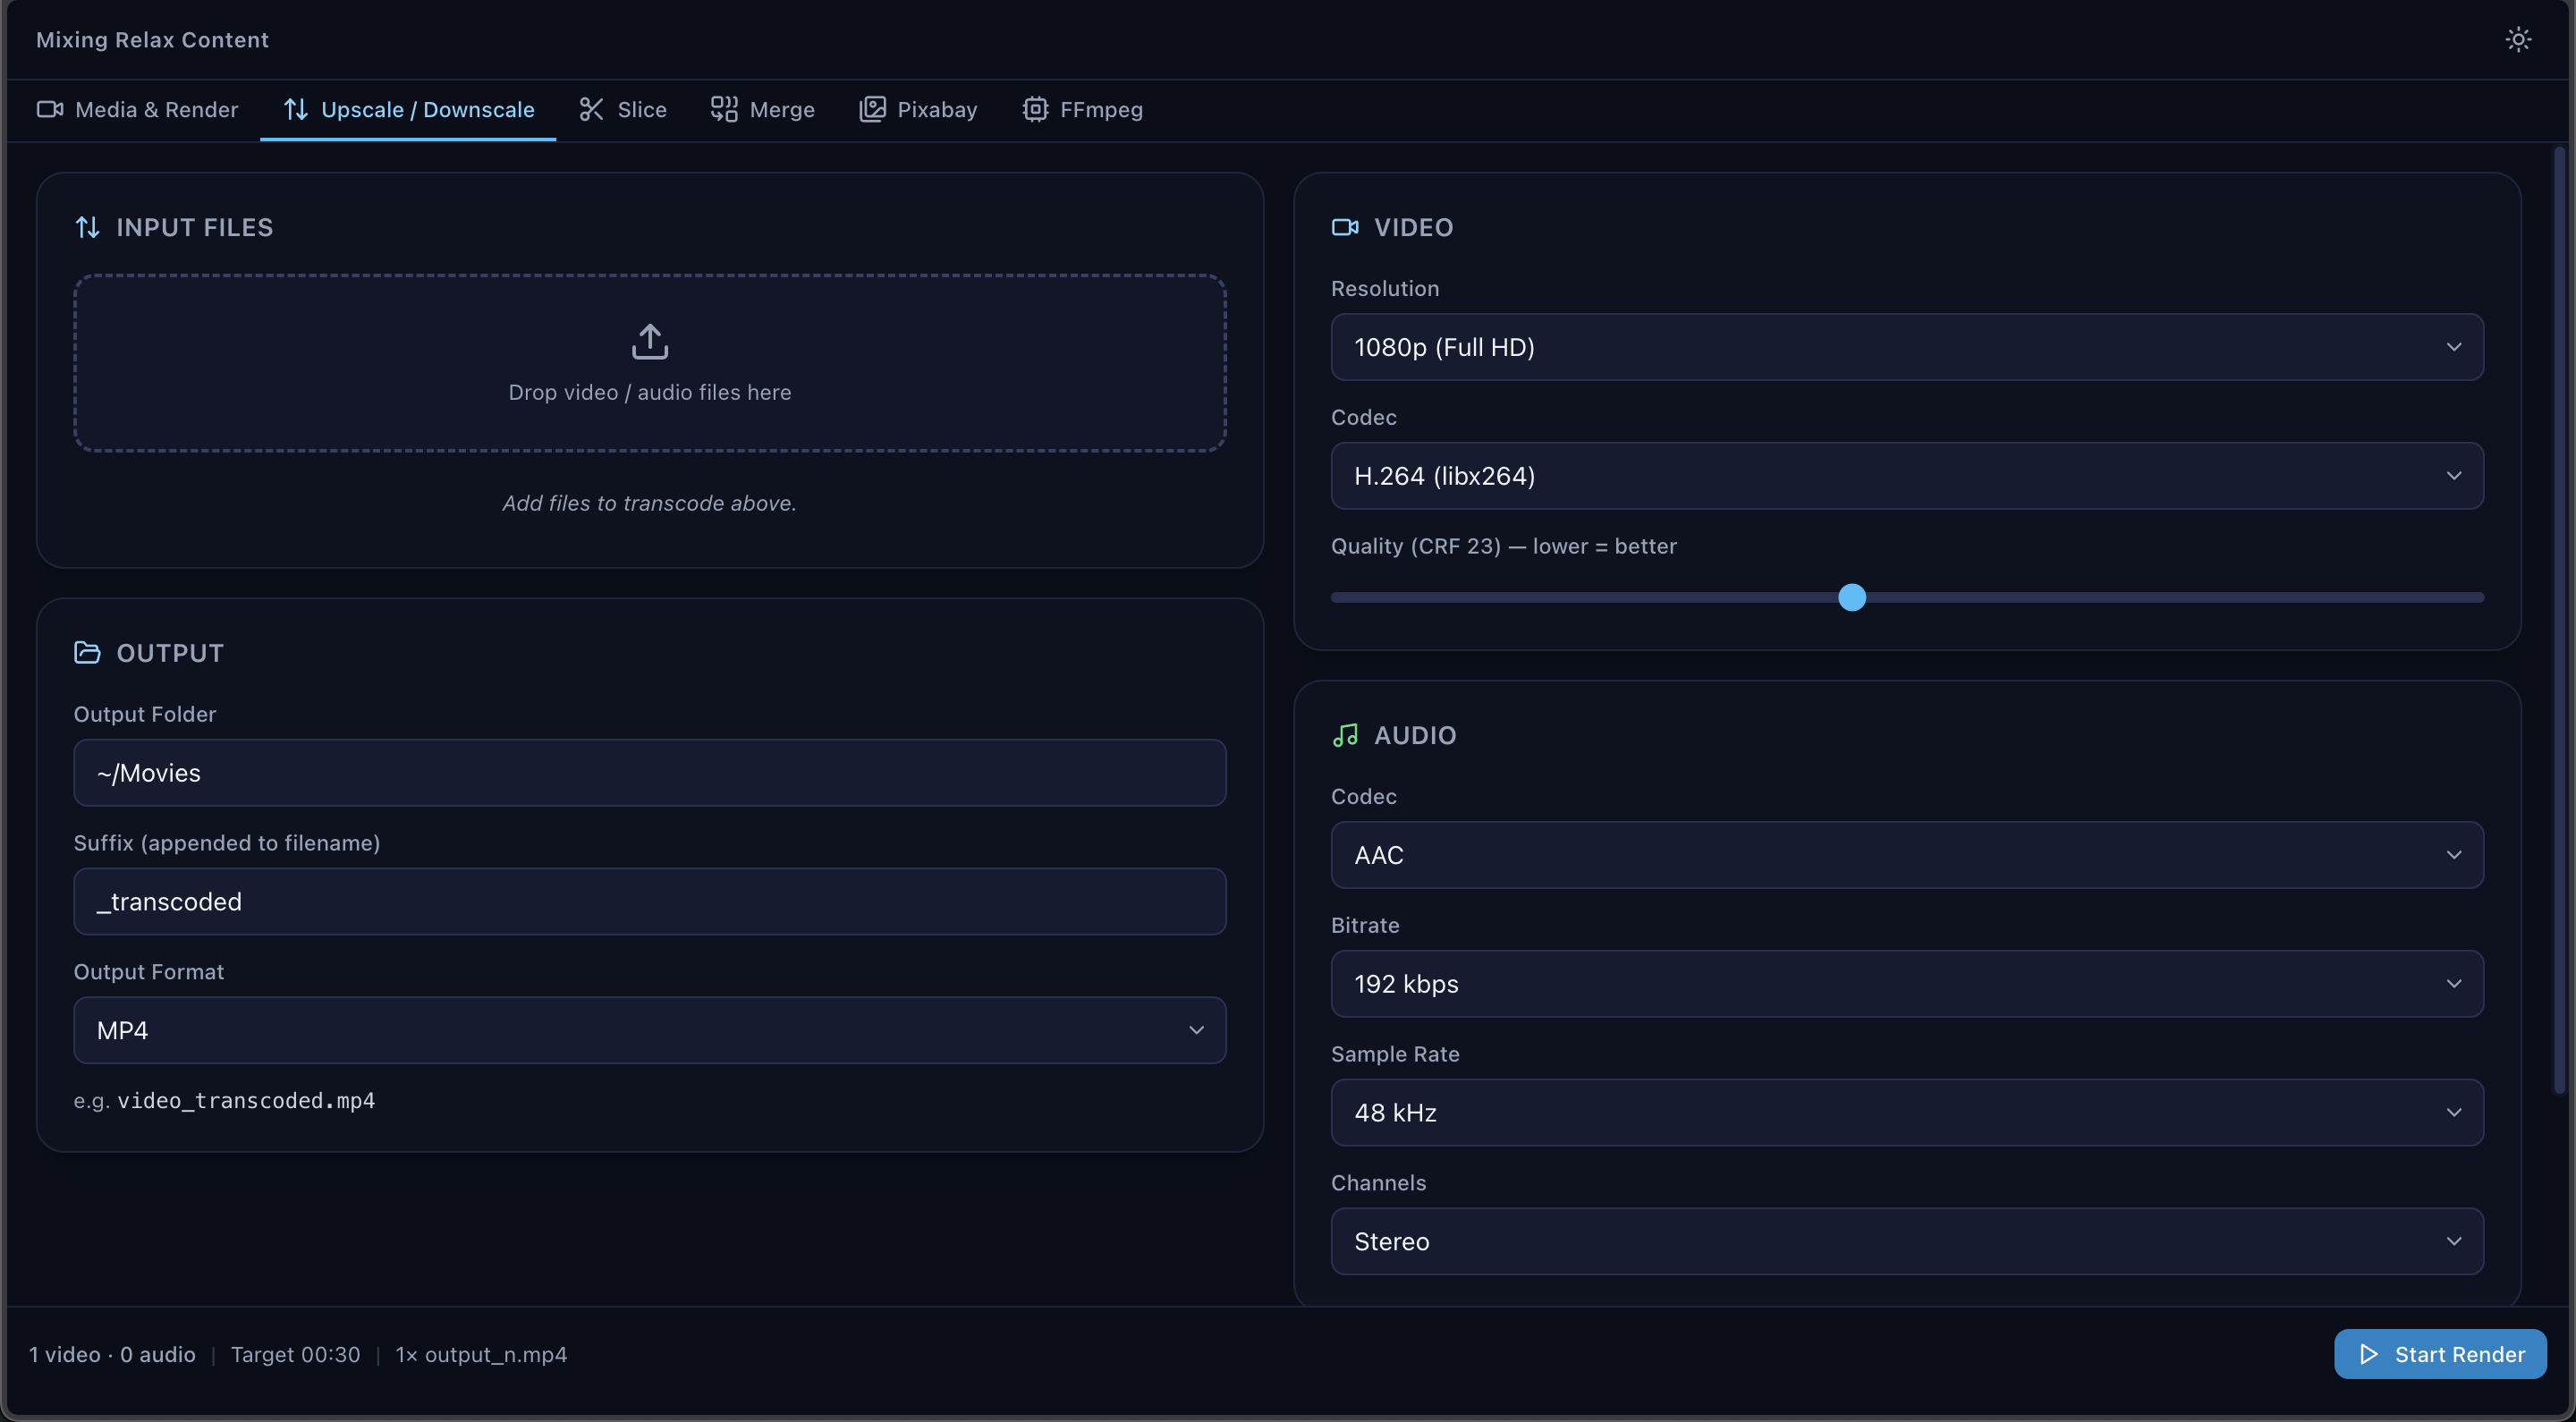Switch to the Slice tab

coord(622,110)
